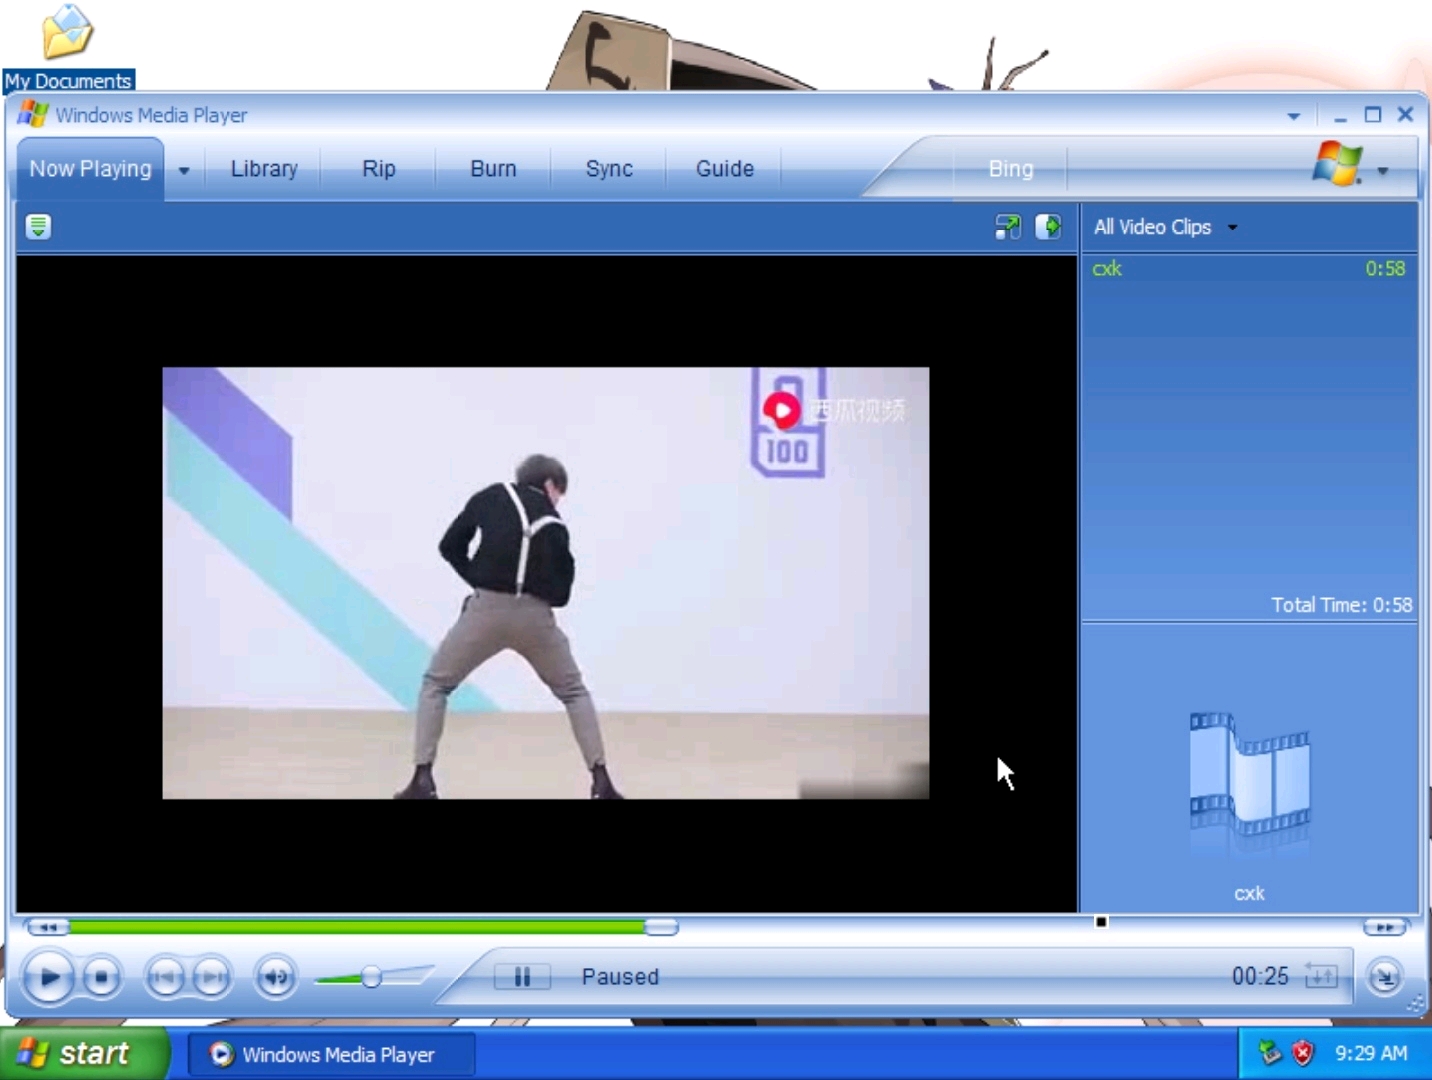
Task: Click the pause indicator icon beside Paused
Action: [x=522, y=977]
